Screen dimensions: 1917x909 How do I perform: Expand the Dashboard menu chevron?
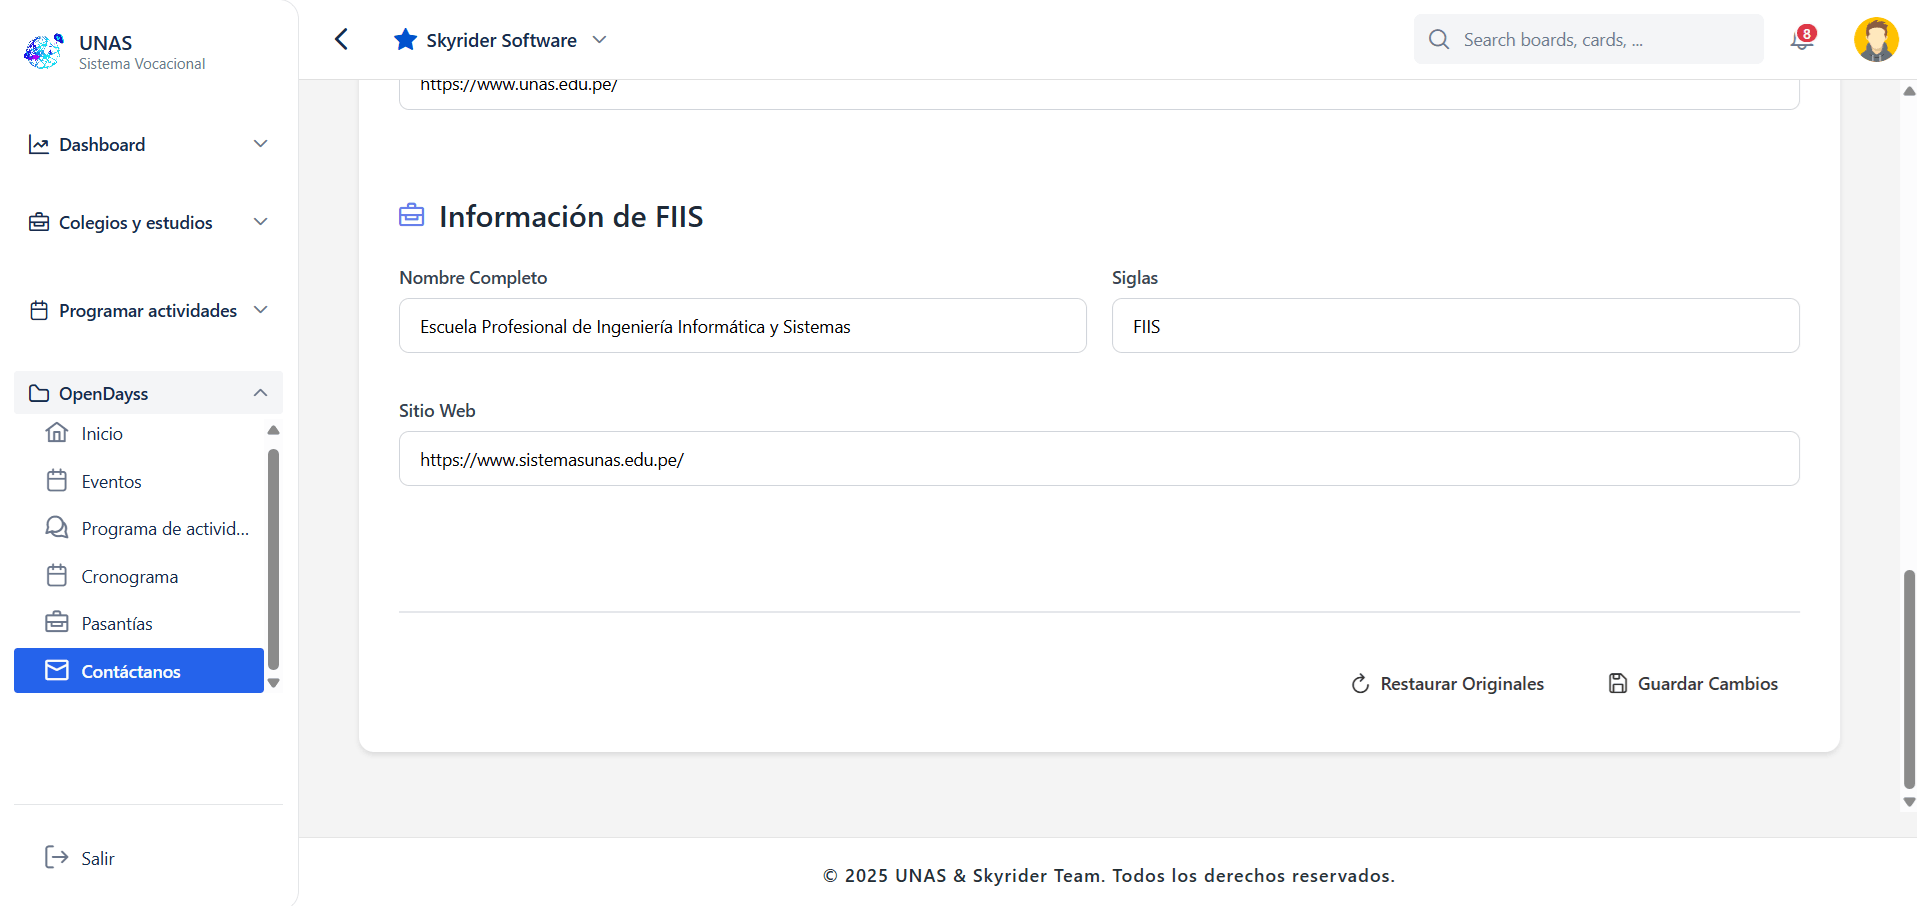(260, 144)
